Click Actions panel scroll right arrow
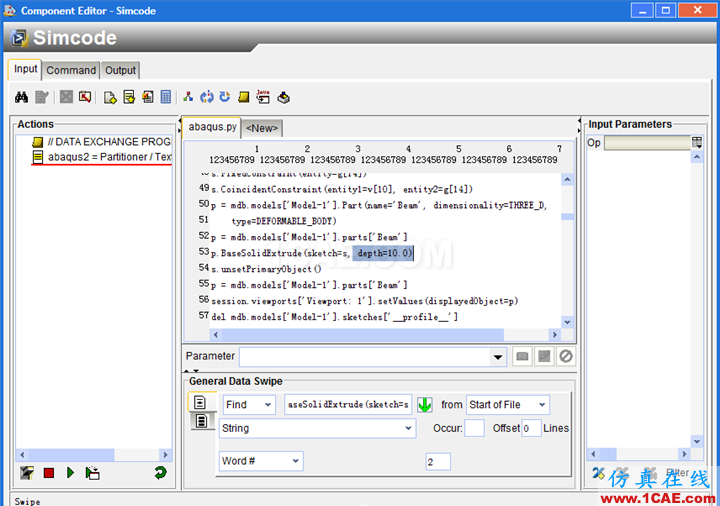 (x=165, y=455)
